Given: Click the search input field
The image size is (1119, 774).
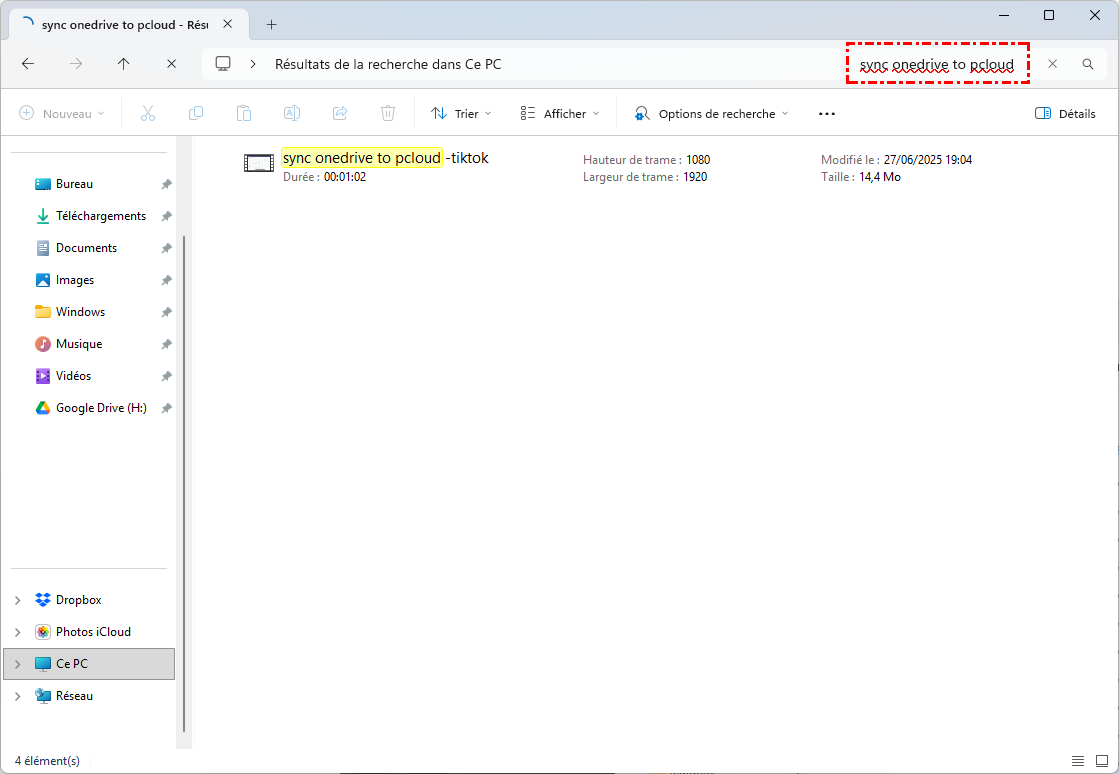Looking at the screenshot, I should click(x=936, y=64).
